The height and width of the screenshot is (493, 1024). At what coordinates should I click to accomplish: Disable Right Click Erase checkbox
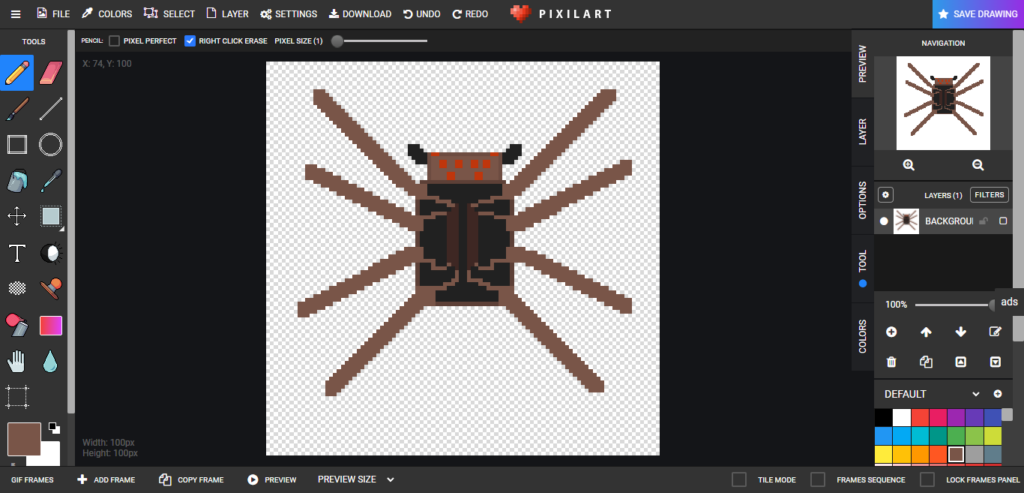point(190,40)
